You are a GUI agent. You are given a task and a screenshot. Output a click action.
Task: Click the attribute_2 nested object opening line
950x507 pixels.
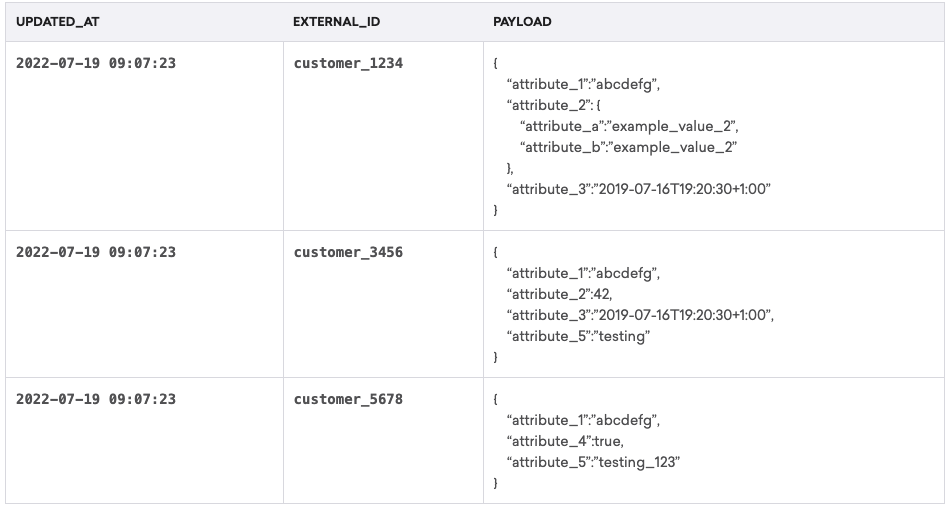(554, 105)
